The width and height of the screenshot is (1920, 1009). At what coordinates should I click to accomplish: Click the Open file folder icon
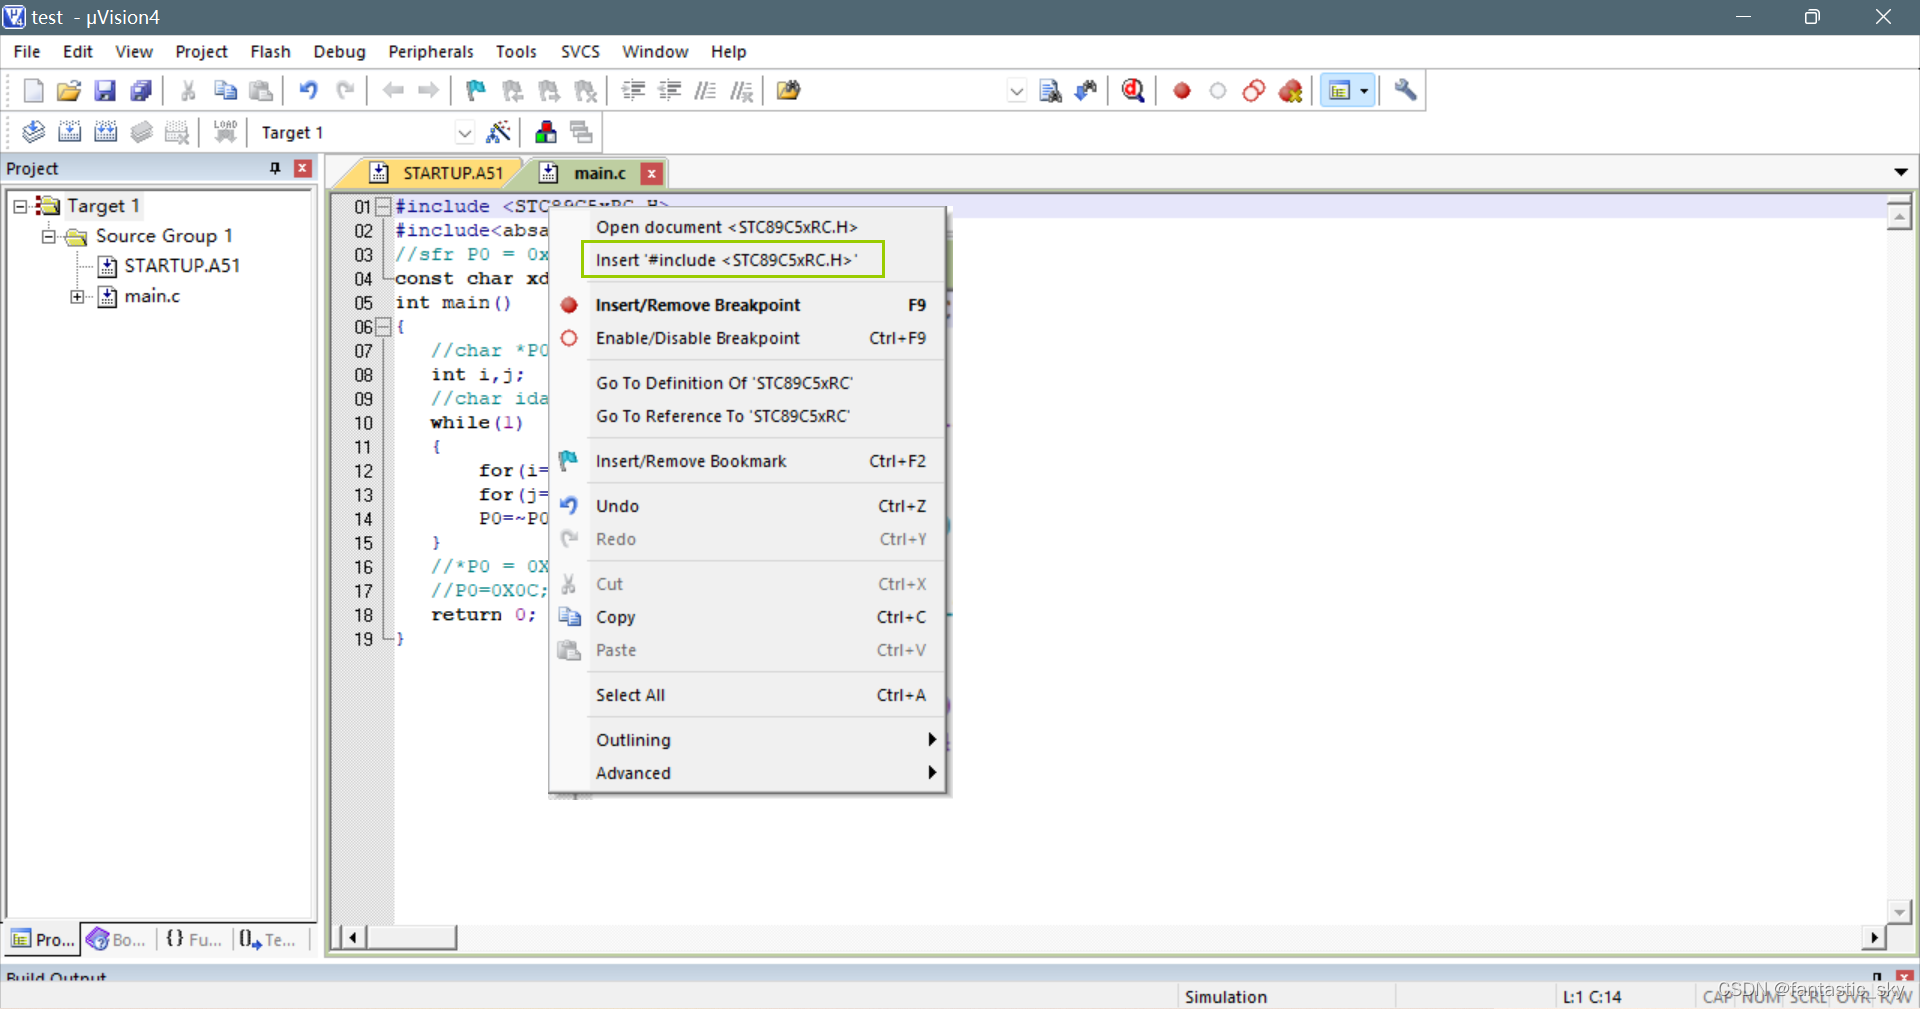(x=68, y=91)
